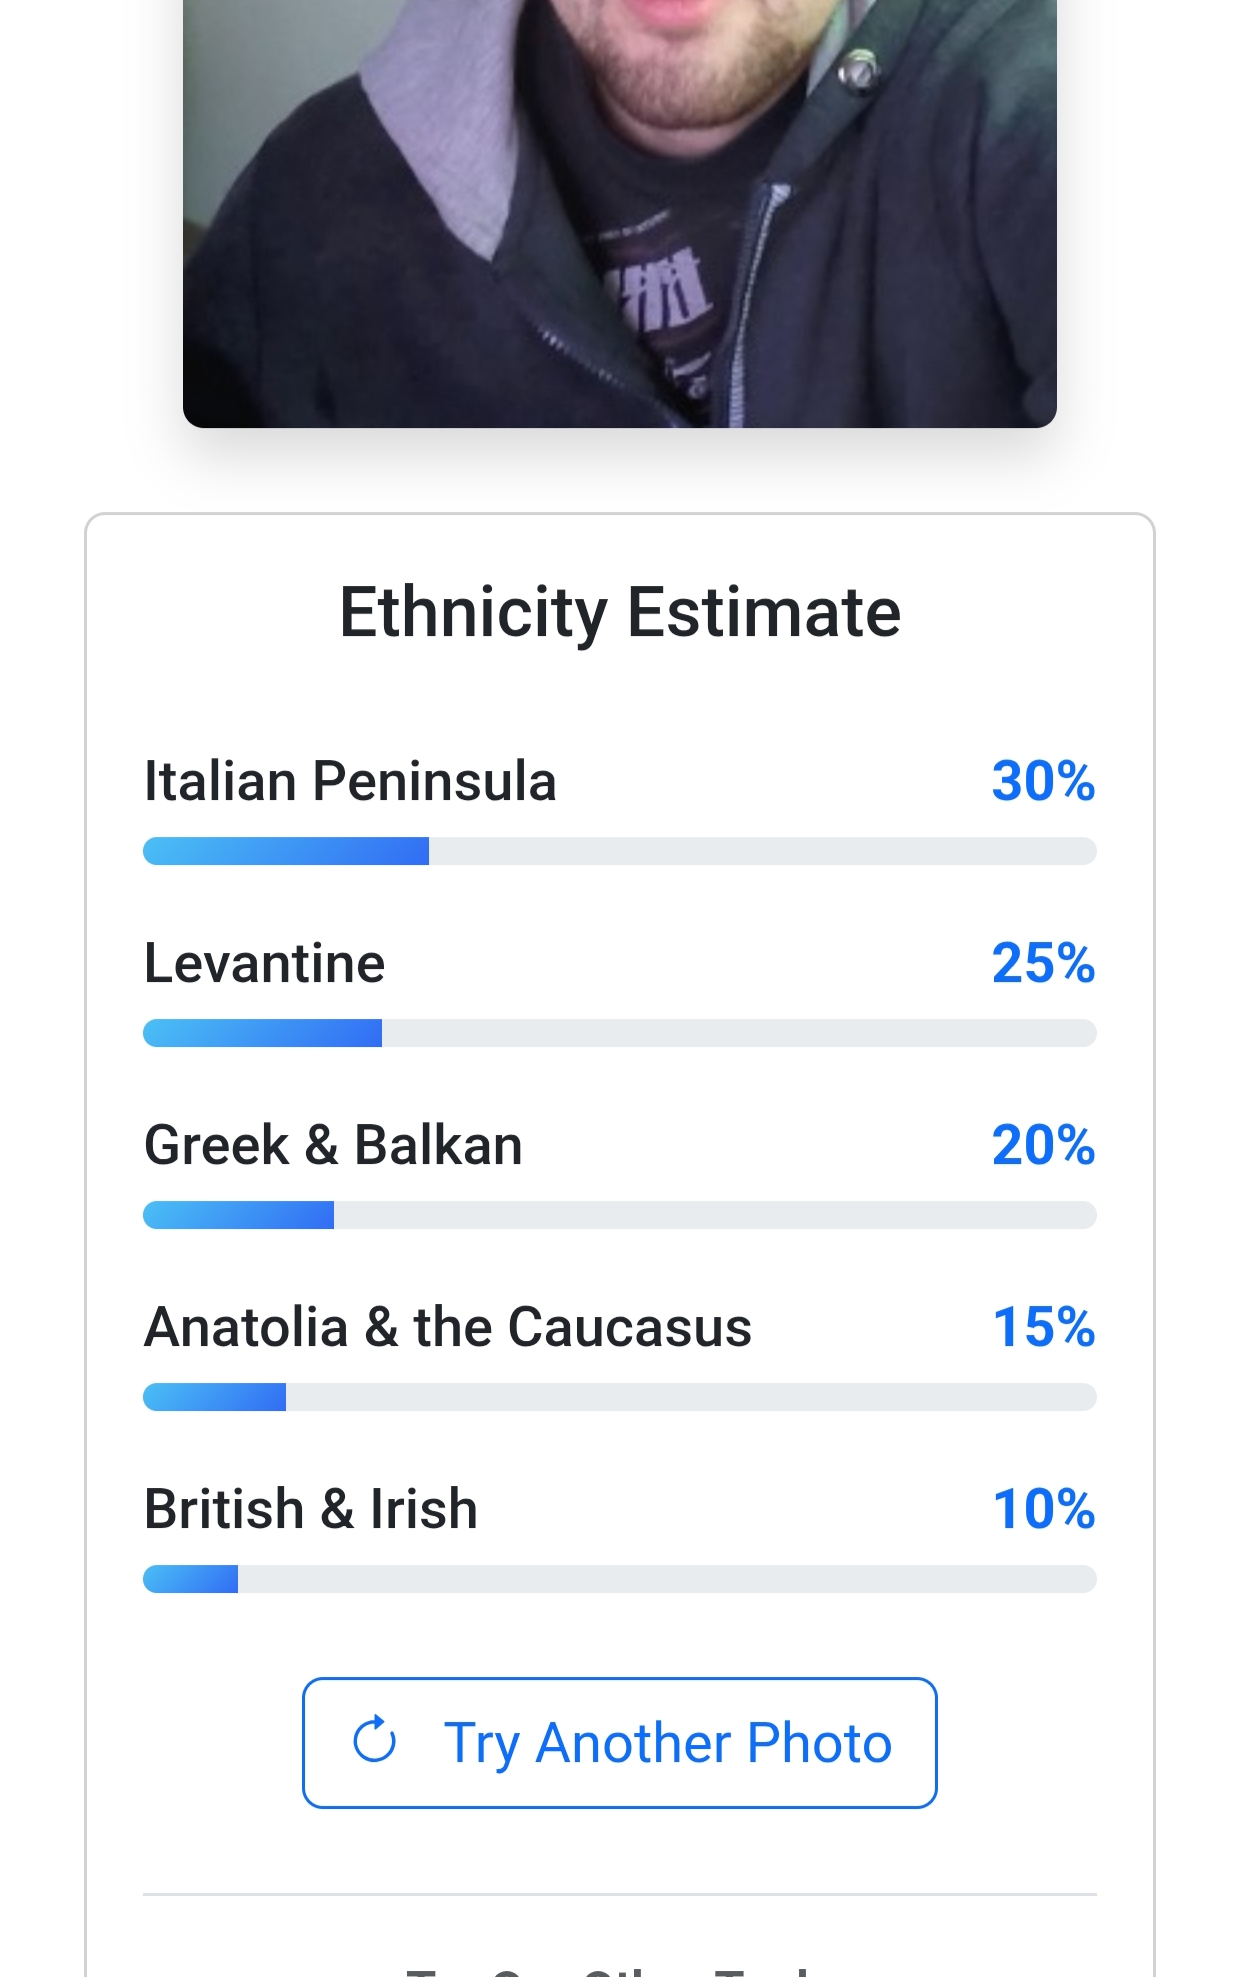Click the 25% value for Levantine
1240x1977 pixels.
pyautogui.click(x=1042, y=963)
